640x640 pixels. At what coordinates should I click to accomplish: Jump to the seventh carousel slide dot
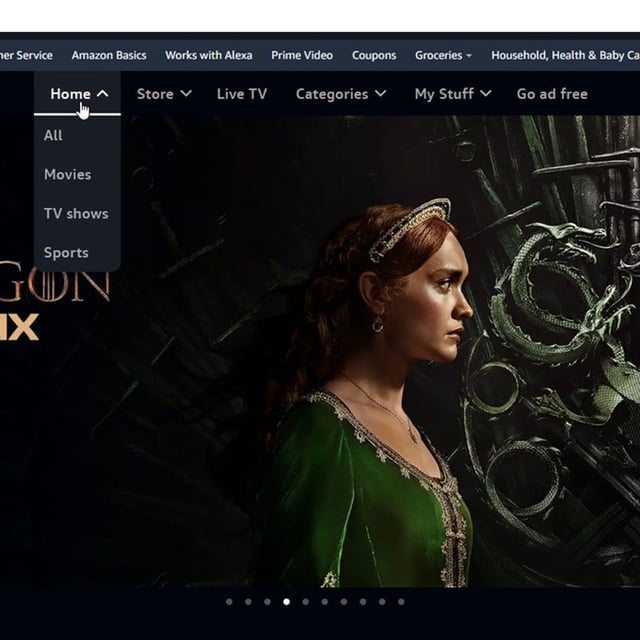coord(344,602)
